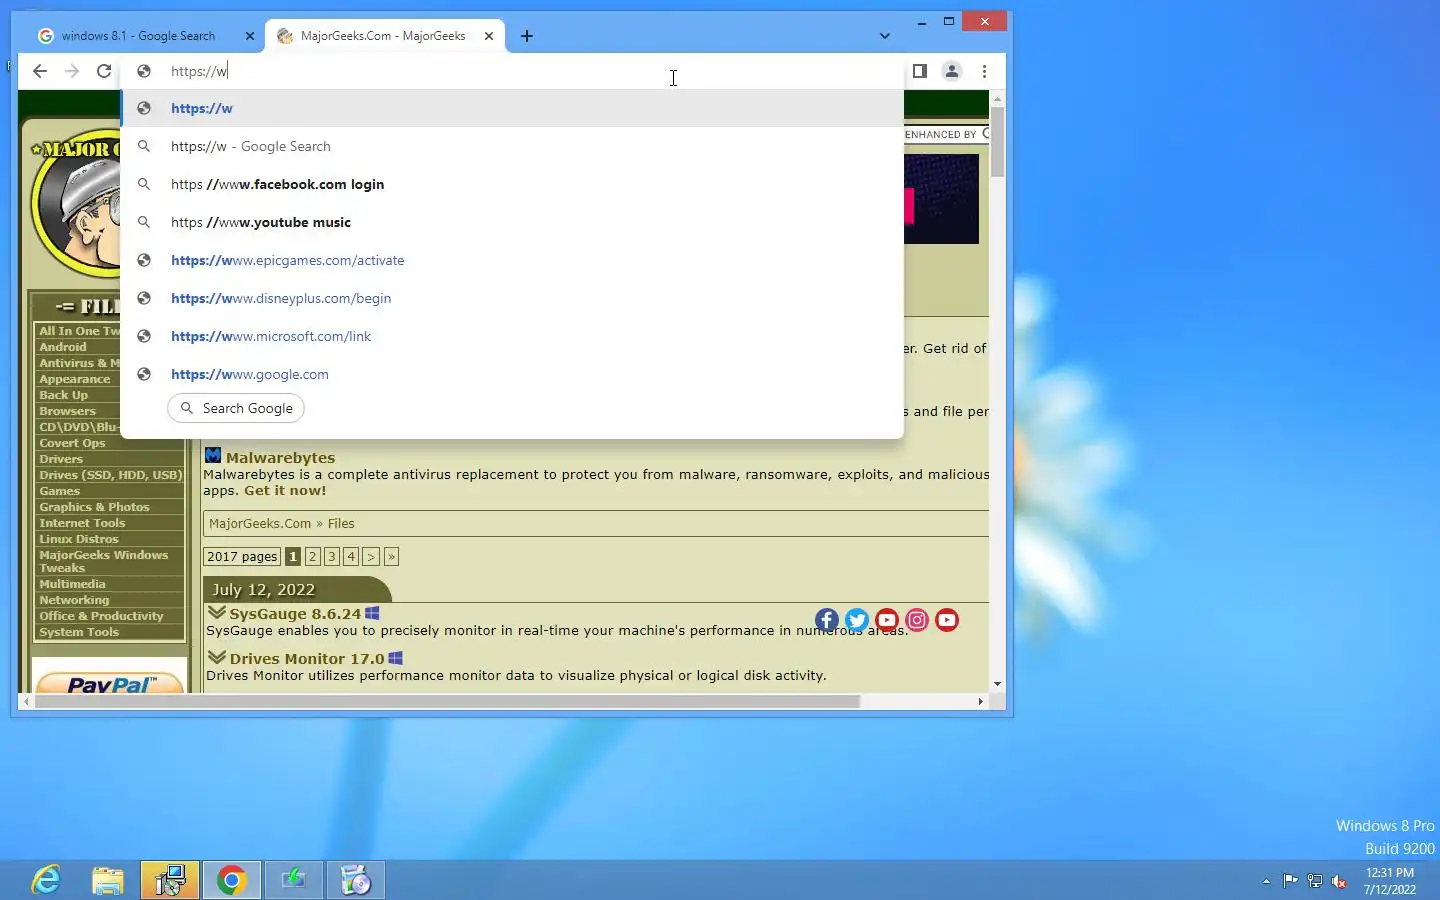Click the next page > button
This screenshot has width=1440, height=900.
pyautogui.click(x=371, y=556)
